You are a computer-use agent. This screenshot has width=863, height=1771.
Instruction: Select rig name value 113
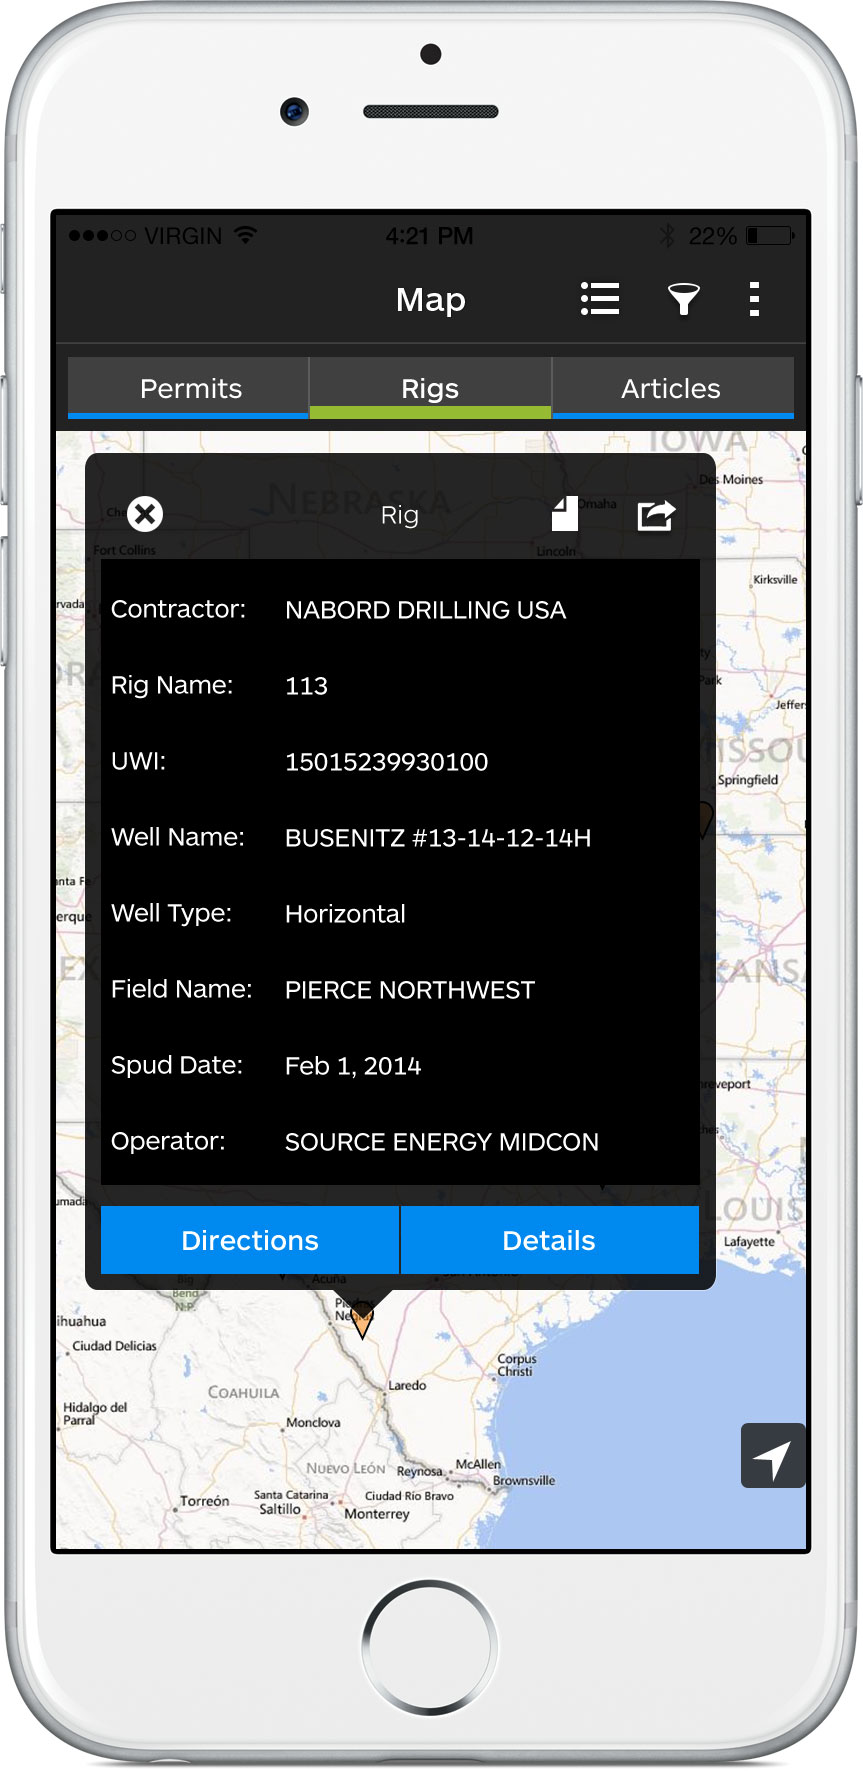tap(307, 686)
